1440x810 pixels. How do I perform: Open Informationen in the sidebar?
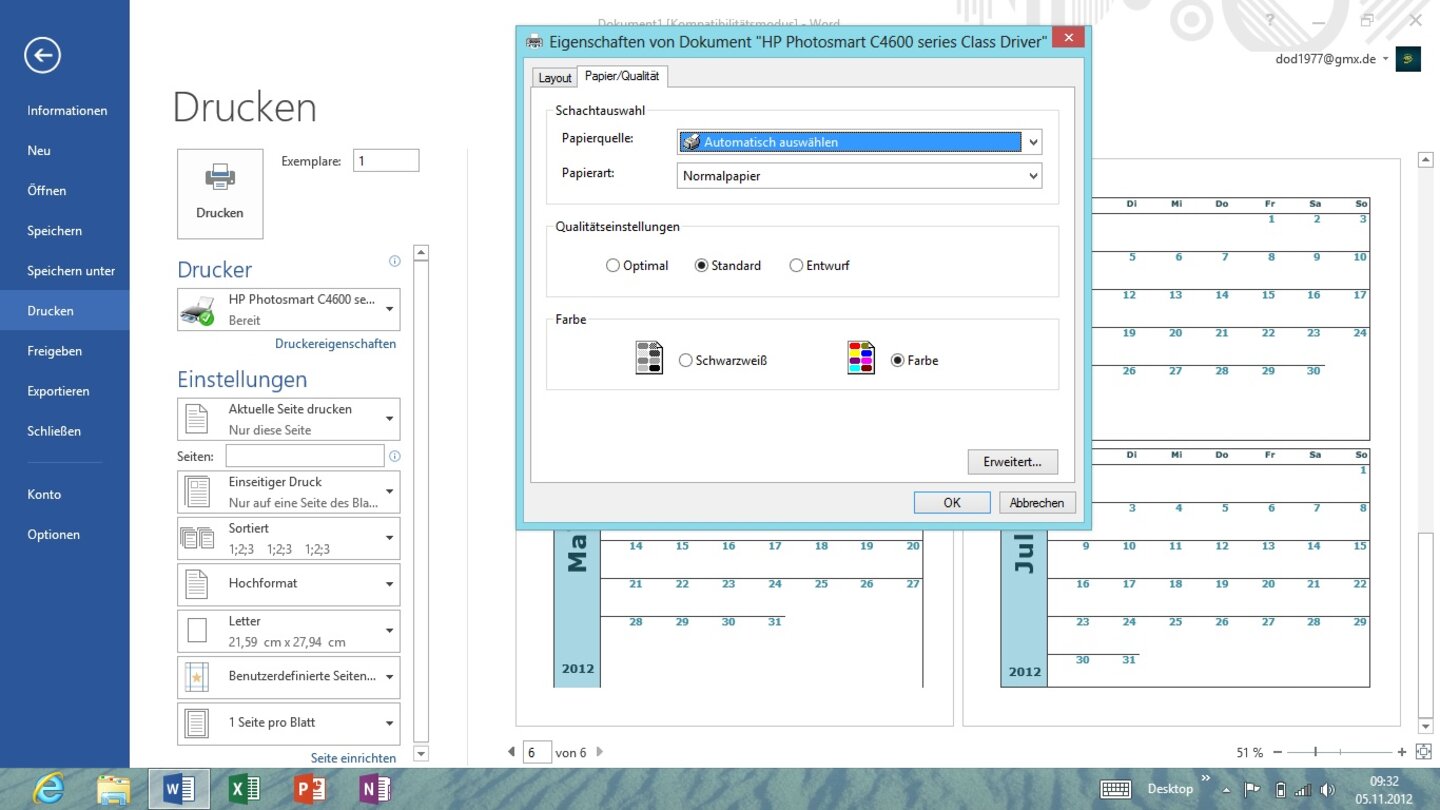[67, 110]
